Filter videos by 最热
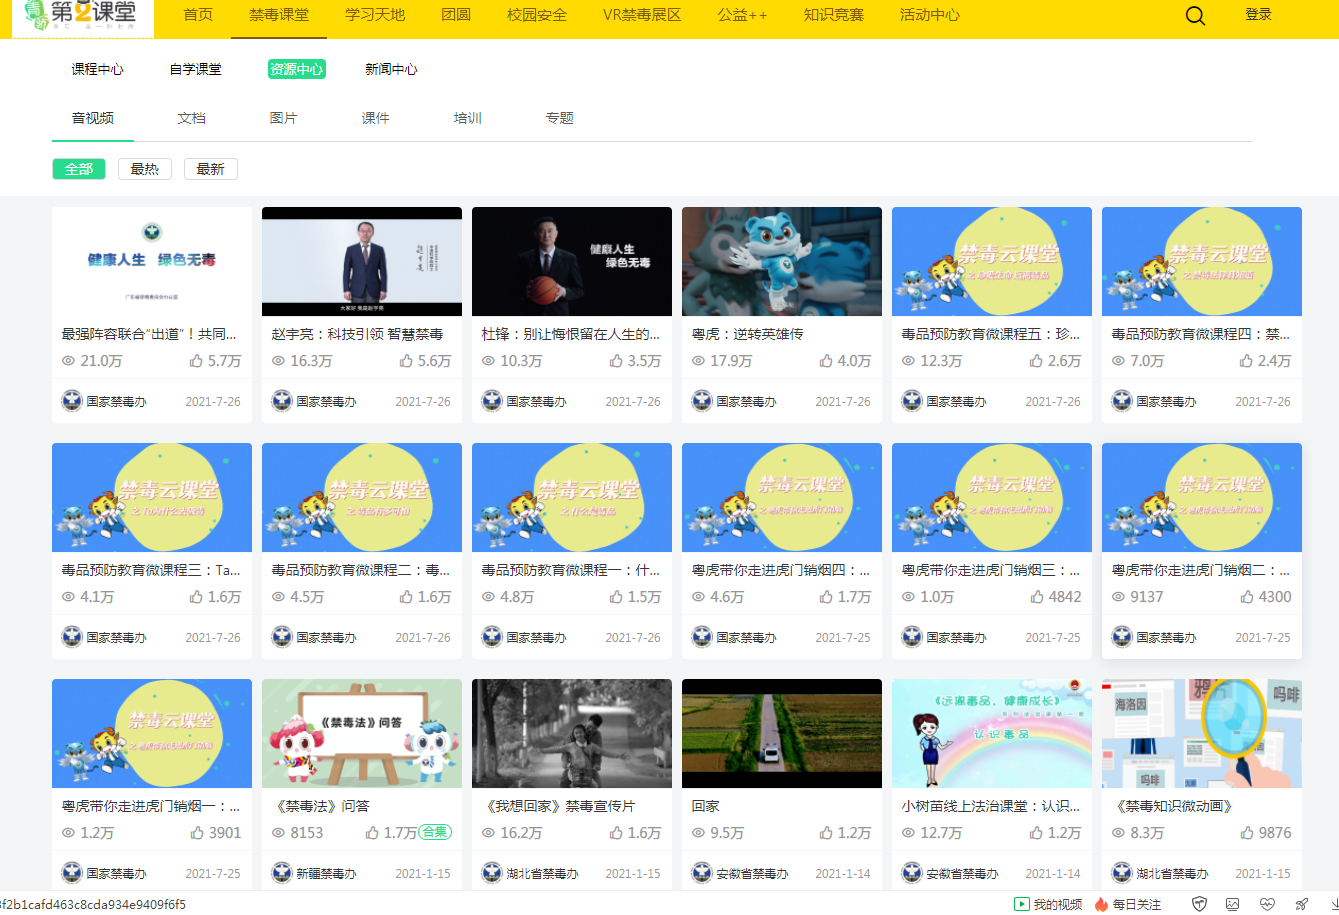Image resolution: width=1339 pixels, height=915 pixels. tap(145, 169)
